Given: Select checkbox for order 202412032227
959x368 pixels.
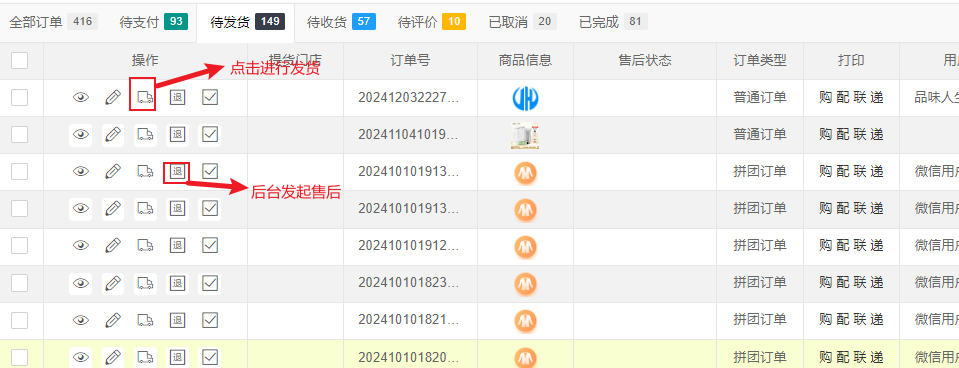Looking at the screenshot, I should 20,98.
